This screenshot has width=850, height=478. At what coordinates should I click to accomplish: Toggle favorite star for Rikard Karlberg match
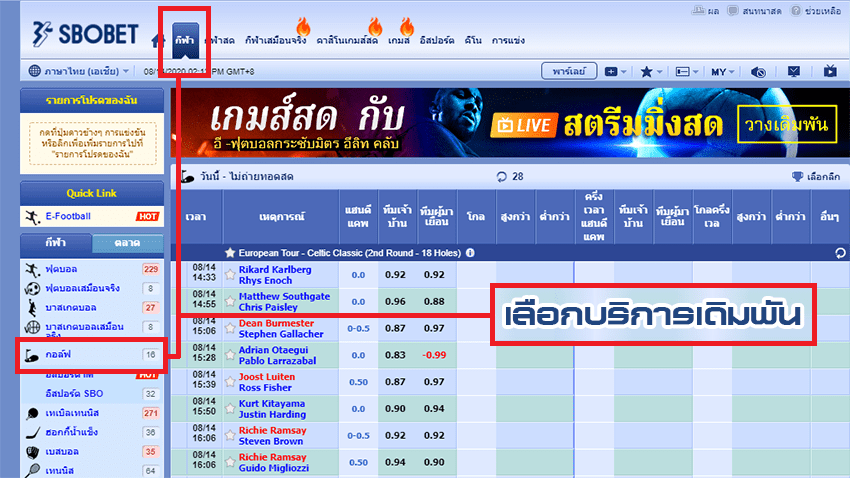[230, 275]
